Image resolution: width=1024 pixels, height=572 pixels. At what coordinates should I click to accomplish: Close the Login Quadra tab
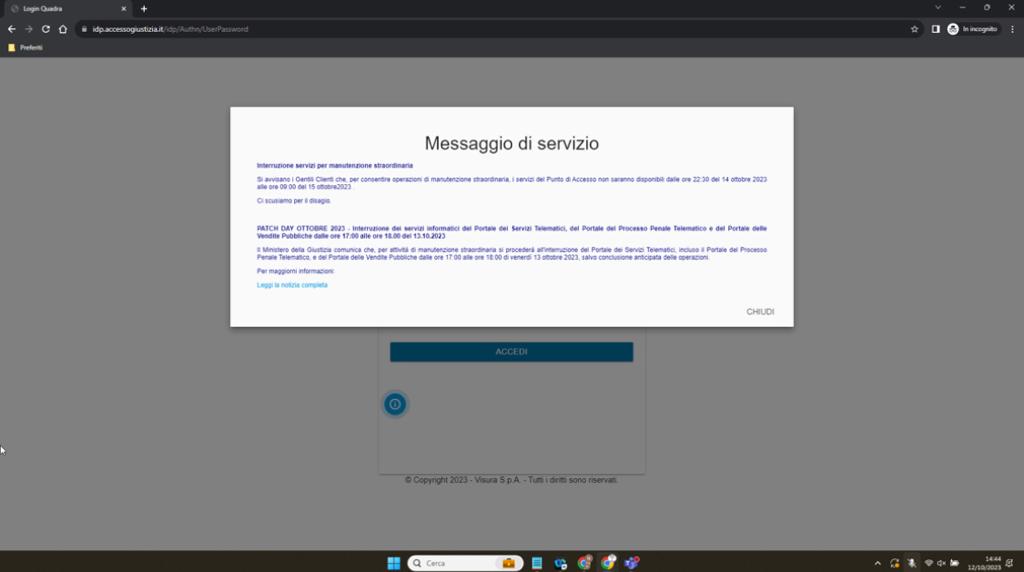(124, 8)
